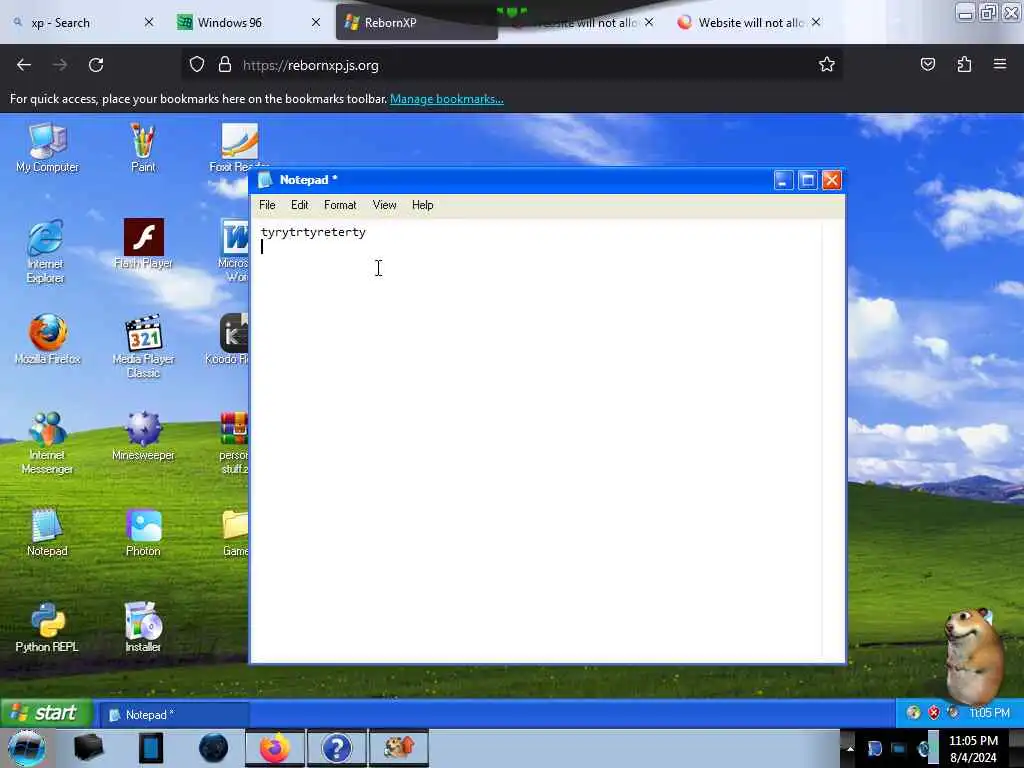Click in the Notepad text area
This screenshot has width=1024, height=768.
538,440
